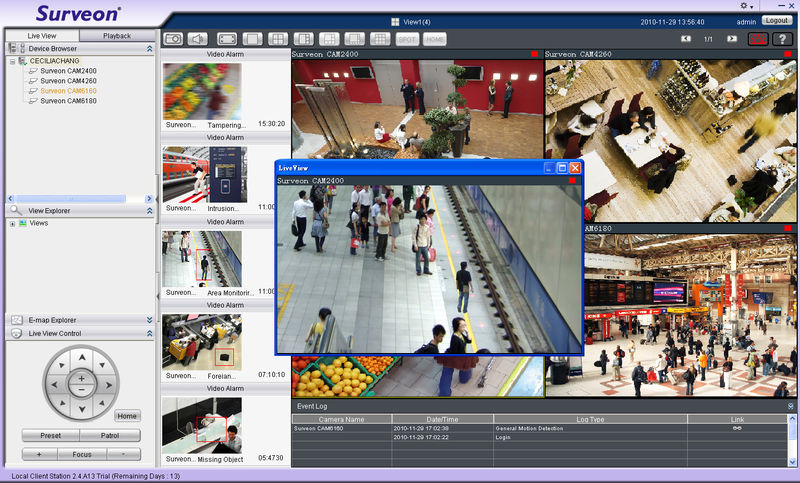Select the Login event log row
The height and width of the screenshot is (483, 800).
coord(539,437)
